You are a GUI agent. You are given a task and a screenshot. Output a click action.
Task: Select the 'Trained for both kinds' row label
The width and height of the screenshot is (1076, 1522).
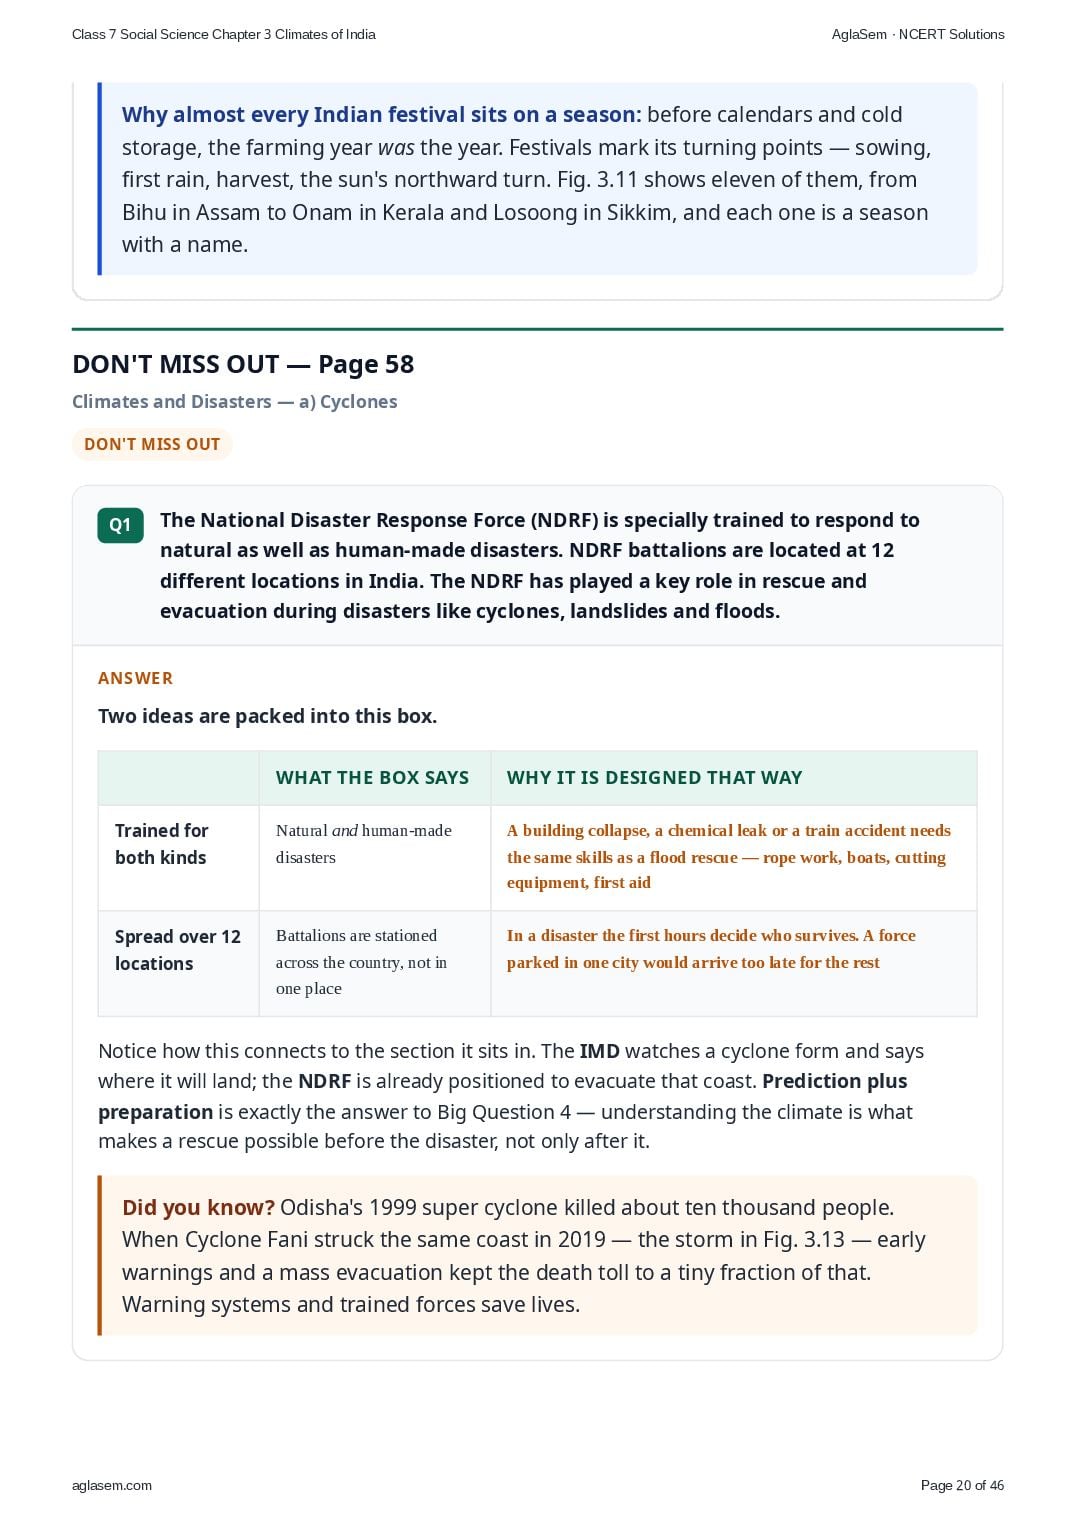162,844
